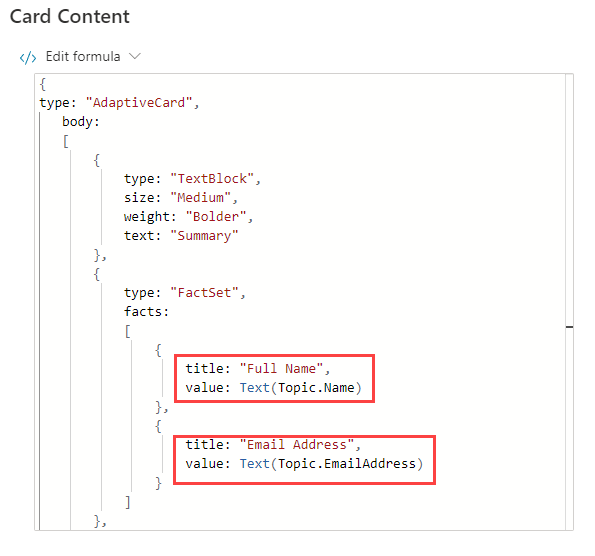Click the "FactSet" type string
595x556 pixels.
click(204, 293)
